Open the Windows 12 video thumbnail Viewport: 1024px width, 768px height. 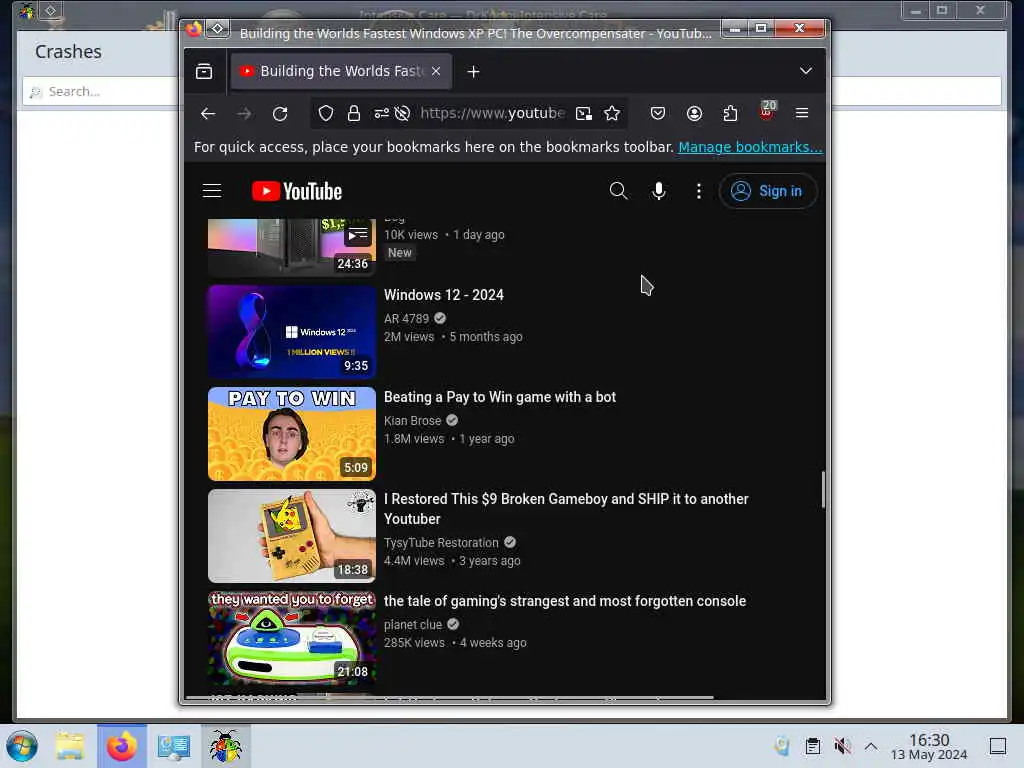pyautogui.click(x=292, y=332)
